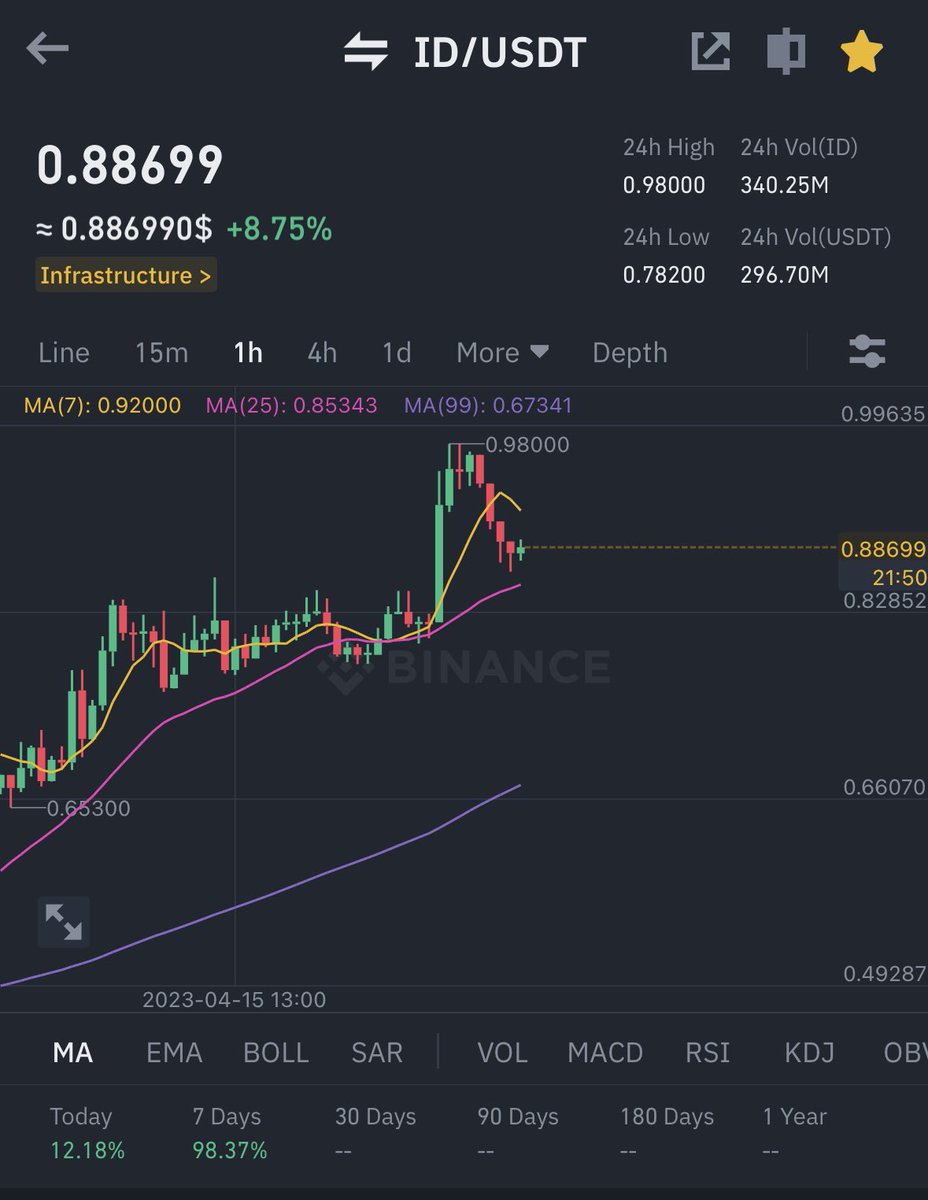Select the 4h interval

click(322, 353)
